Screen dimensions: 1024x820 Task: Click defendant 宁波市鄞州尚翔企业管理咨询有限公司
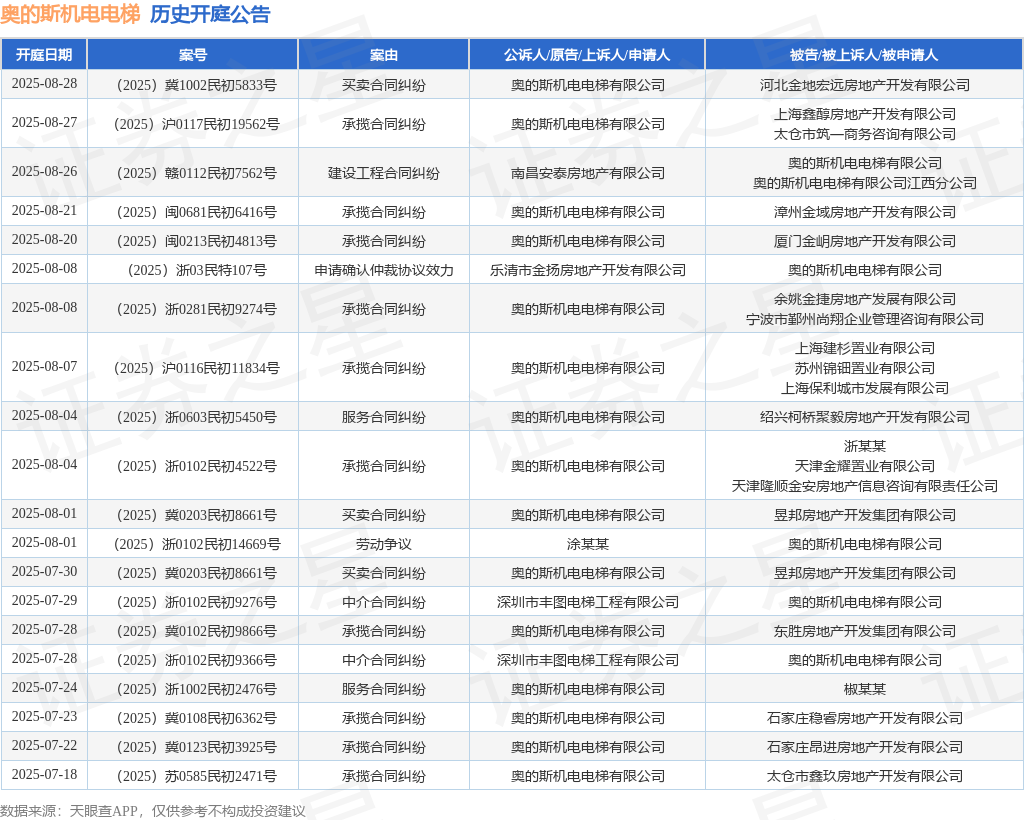pyautogui.click(x=864, y=319)
